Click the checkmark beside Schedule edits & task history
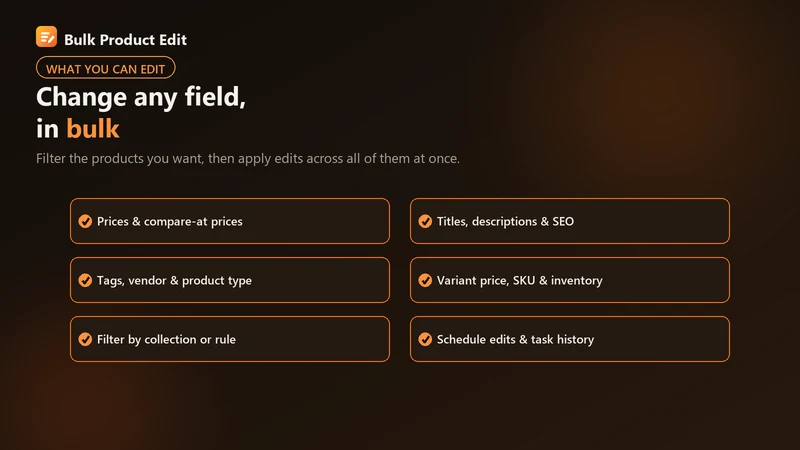This screenshot has height=450, width=800. (425, 339)
